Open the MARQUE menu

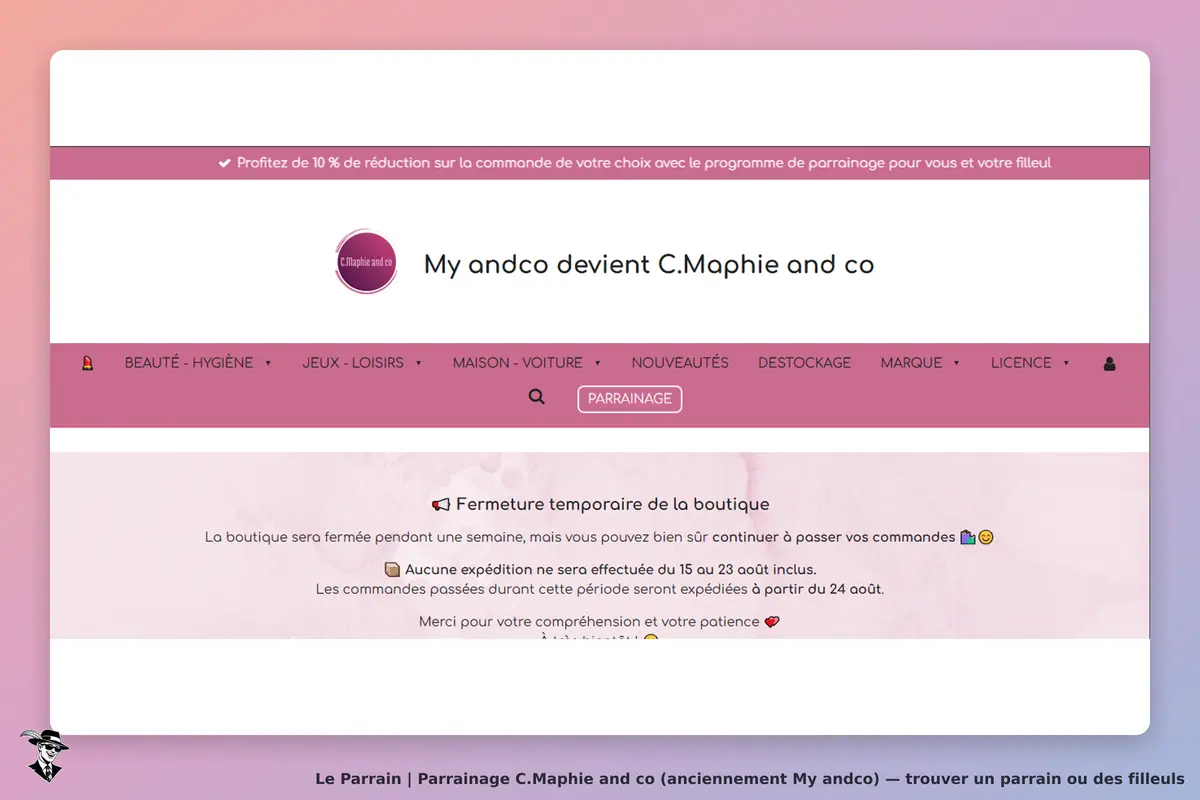pyautogui.click(x=911, y=363)
